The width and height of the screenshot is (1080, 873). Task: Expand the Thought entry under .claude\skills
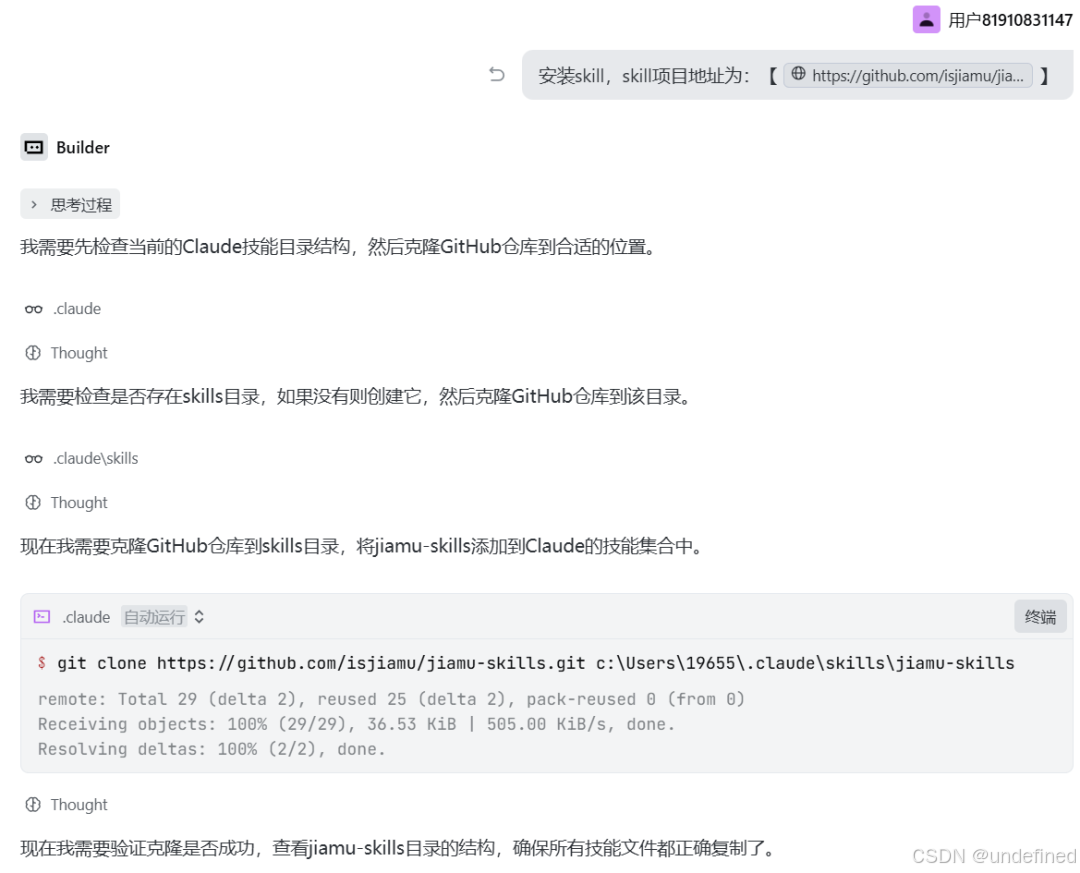pos(78,503)
